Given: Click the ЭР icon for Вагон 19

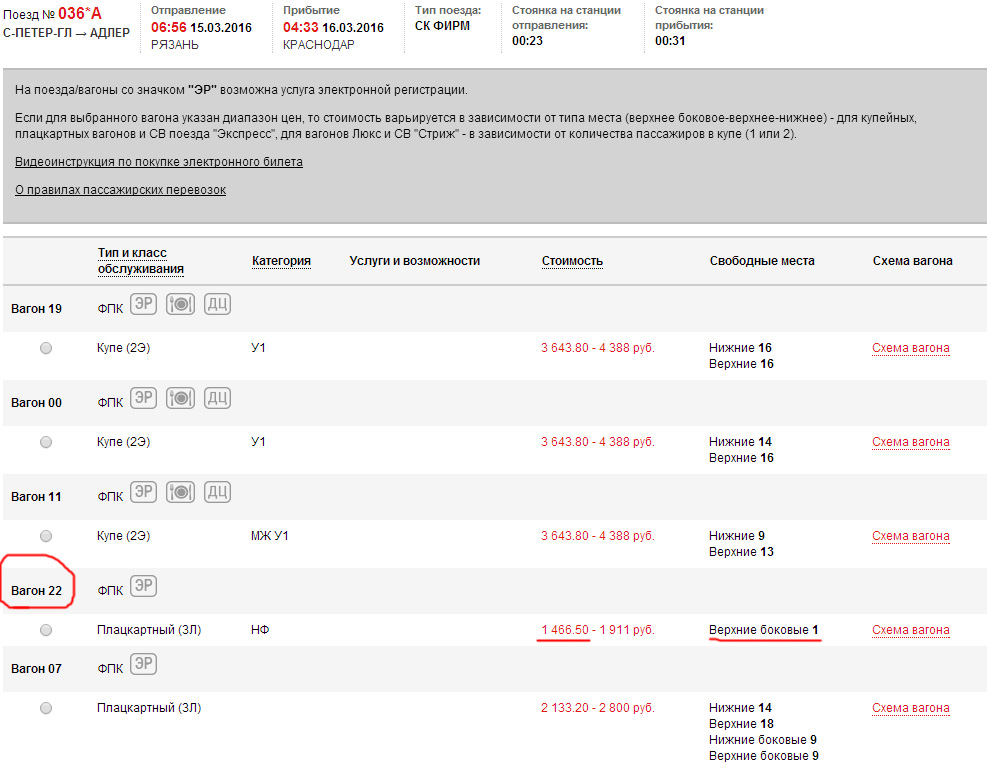Looking at the screenshot, I should coord(144,304).
